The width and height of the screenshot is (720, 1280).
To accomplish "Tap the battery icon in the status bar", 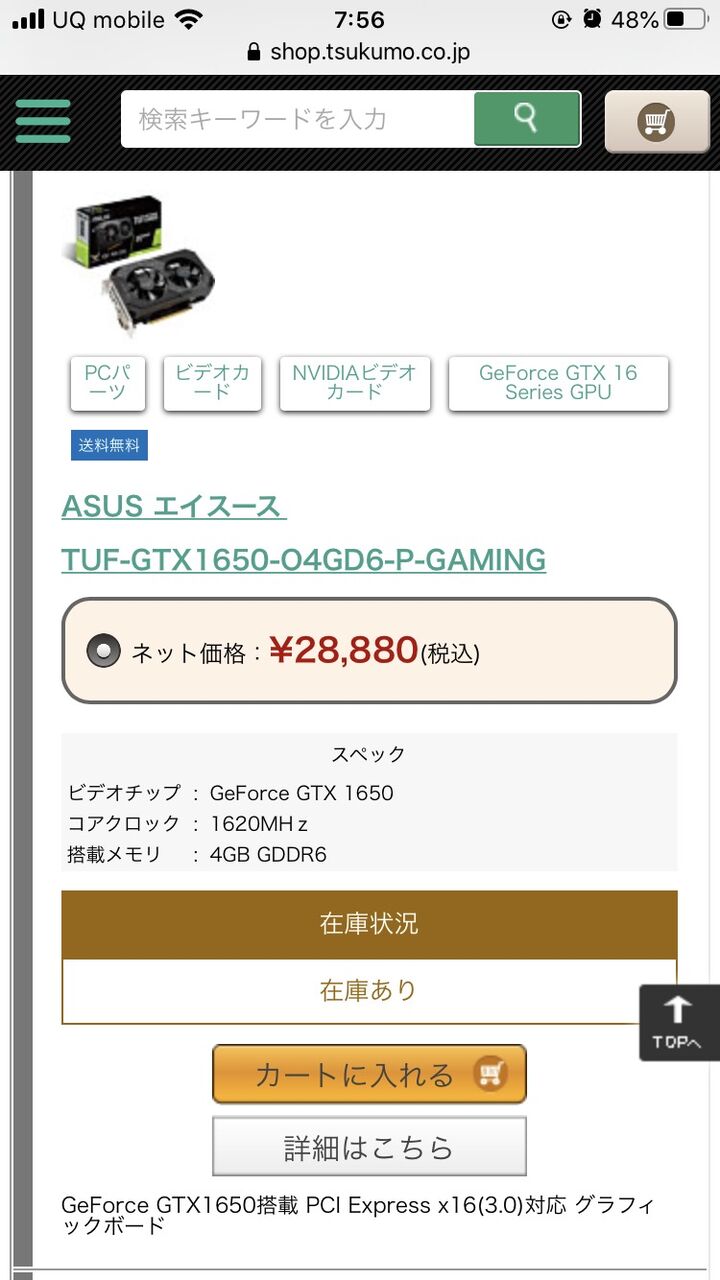I will click(x=686, y=19).
